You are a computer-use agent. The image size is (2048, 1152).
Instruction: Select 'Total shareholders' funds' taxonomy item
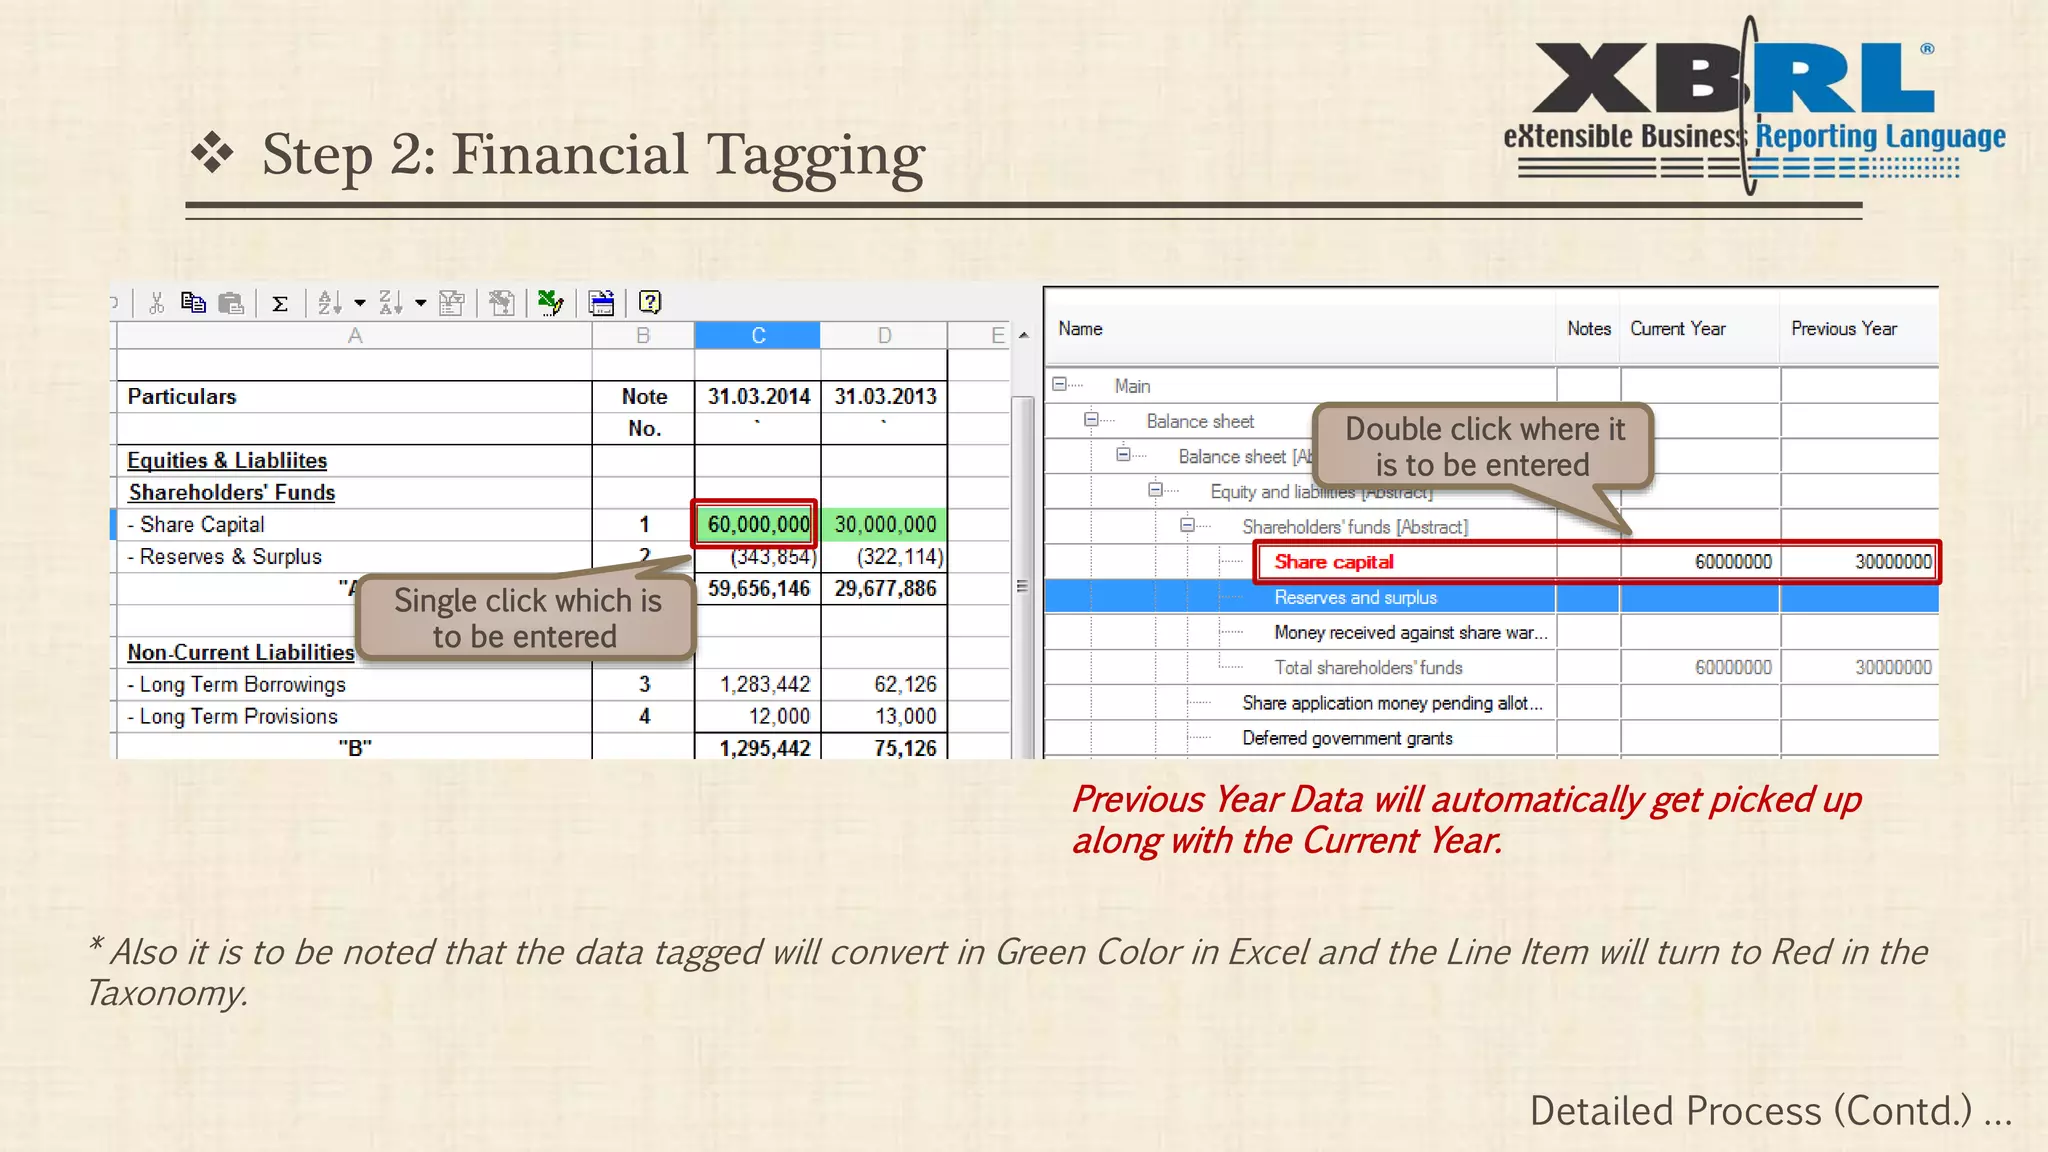[x=1367, y=668]
